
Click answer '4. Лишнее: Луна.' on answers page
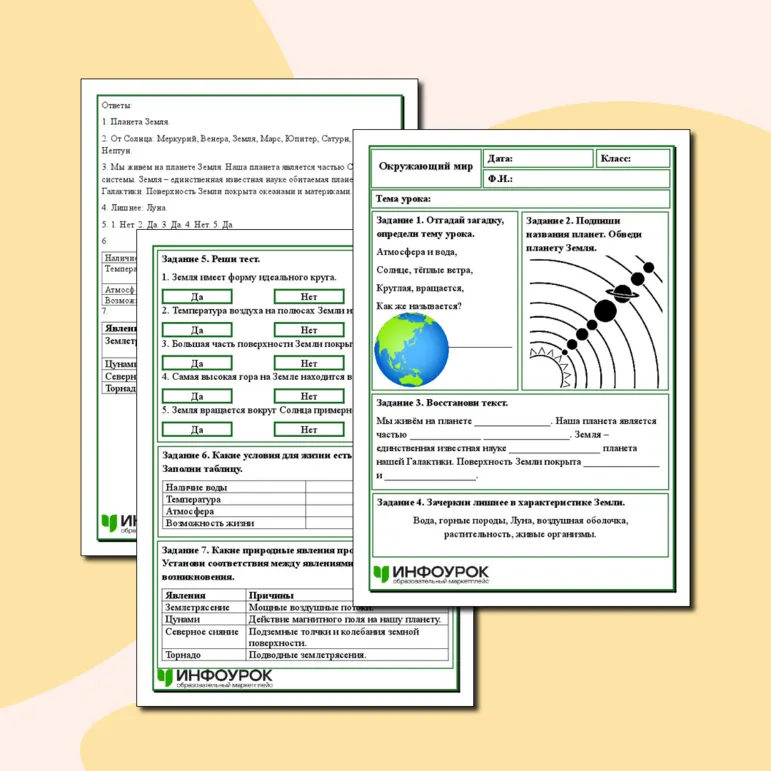pyautogui.click(x=134, y=208)
